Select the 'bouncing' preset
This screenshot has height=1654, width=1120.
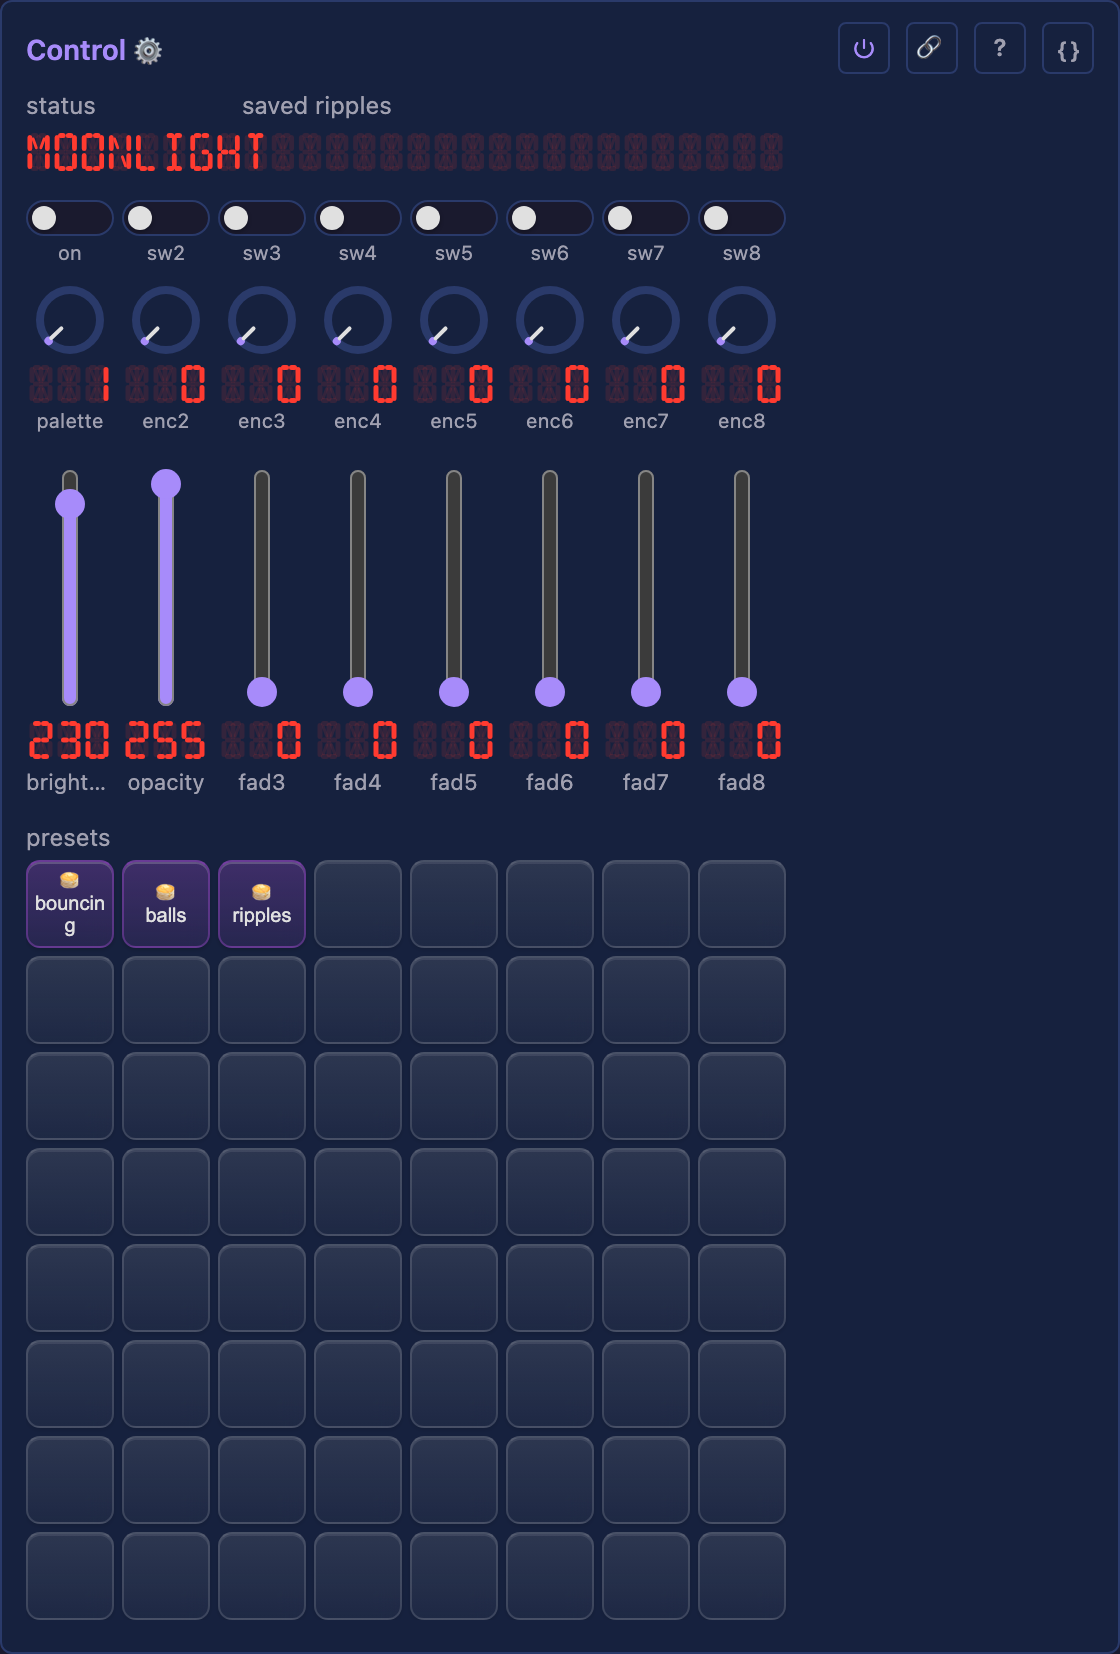point(70,904)
